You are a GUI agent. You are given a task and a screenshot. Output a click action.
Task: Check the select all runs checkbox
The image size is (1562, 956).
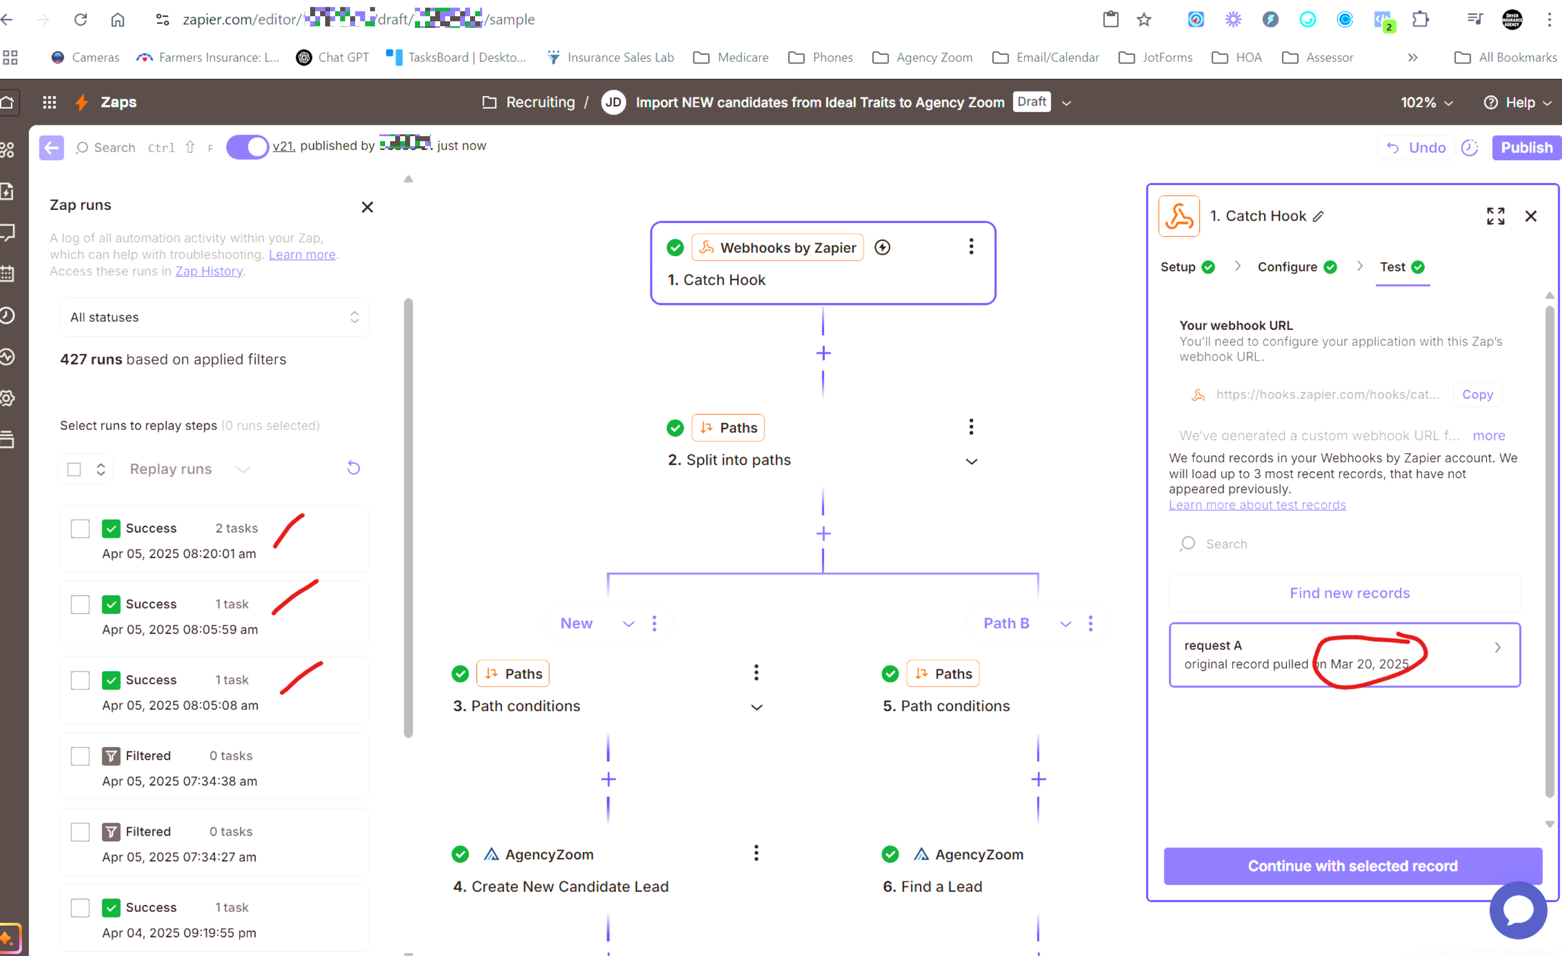[x=74, y=469]
